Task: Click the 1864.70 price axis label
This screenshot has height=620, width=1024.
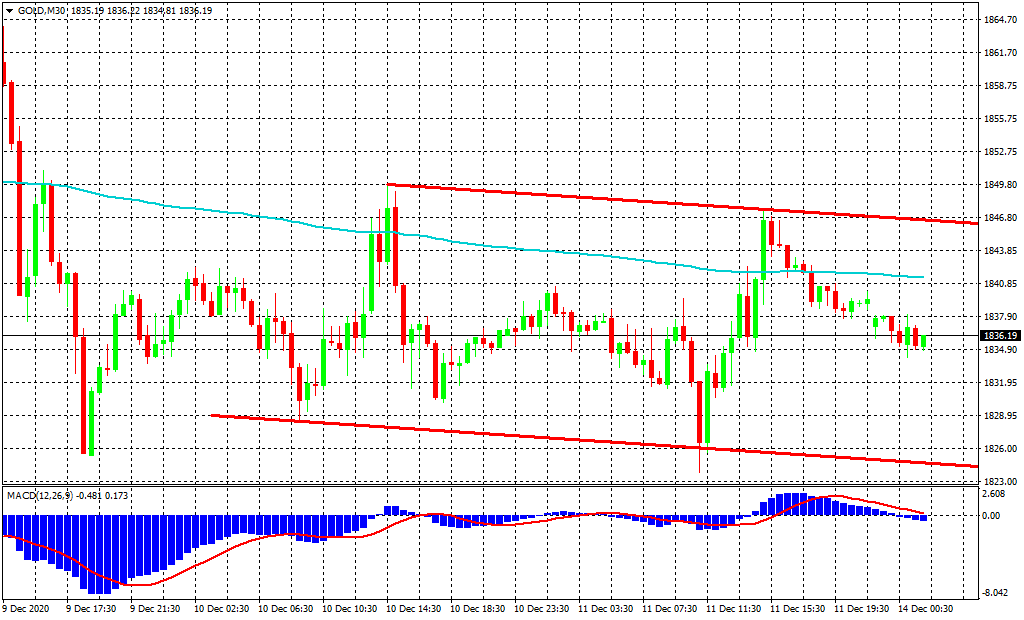Action: pyautogui.click(x=1000, y=20)
